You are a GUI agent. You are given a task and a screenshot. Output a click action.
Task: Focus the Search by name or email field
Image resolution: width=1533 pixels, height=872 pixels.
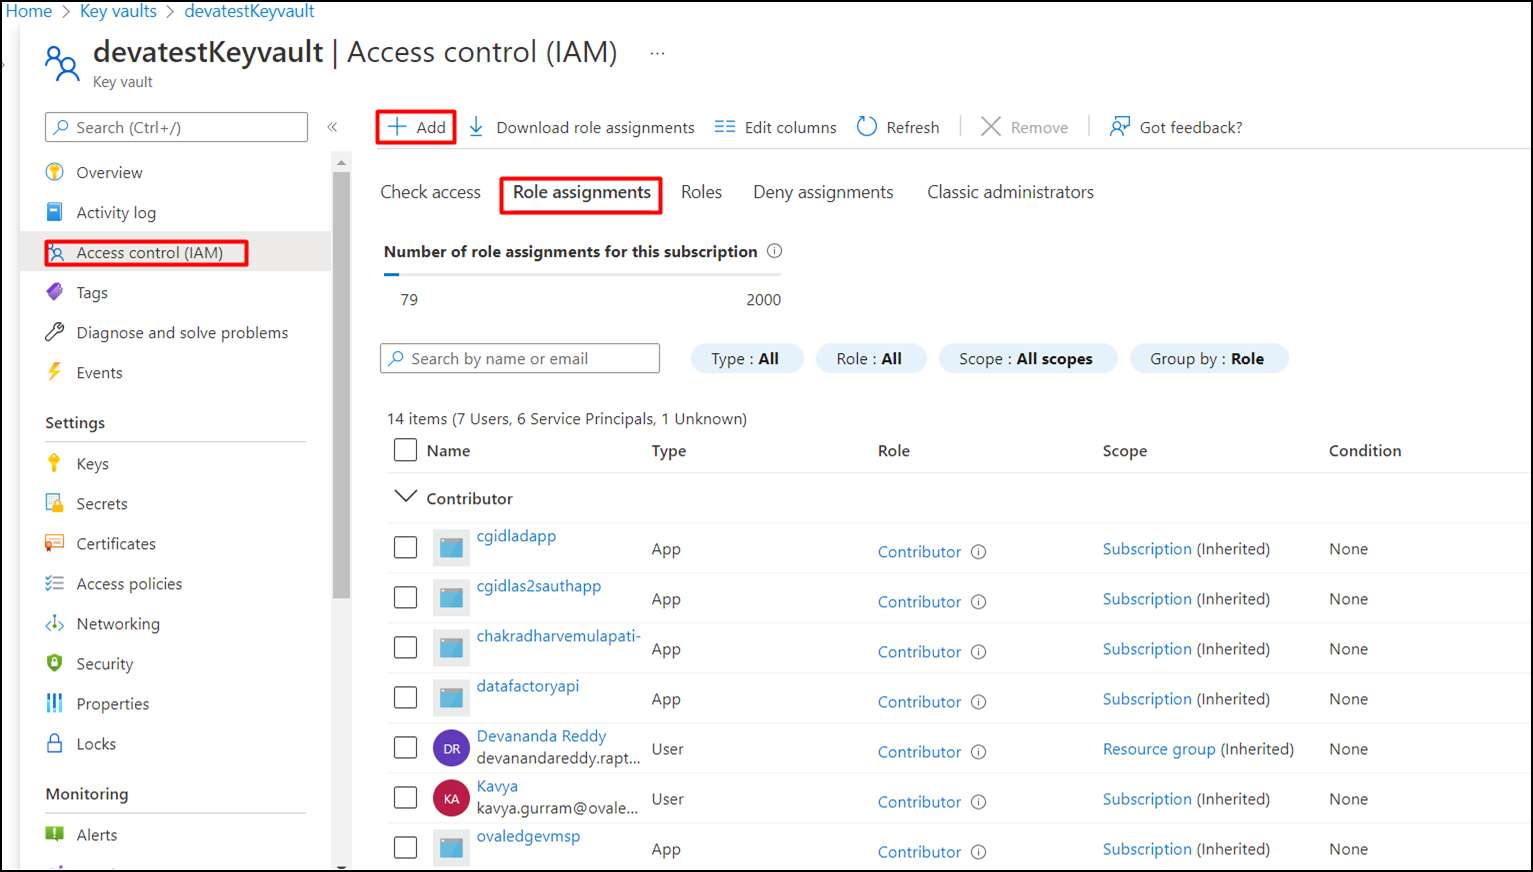[x=520, y=358]
